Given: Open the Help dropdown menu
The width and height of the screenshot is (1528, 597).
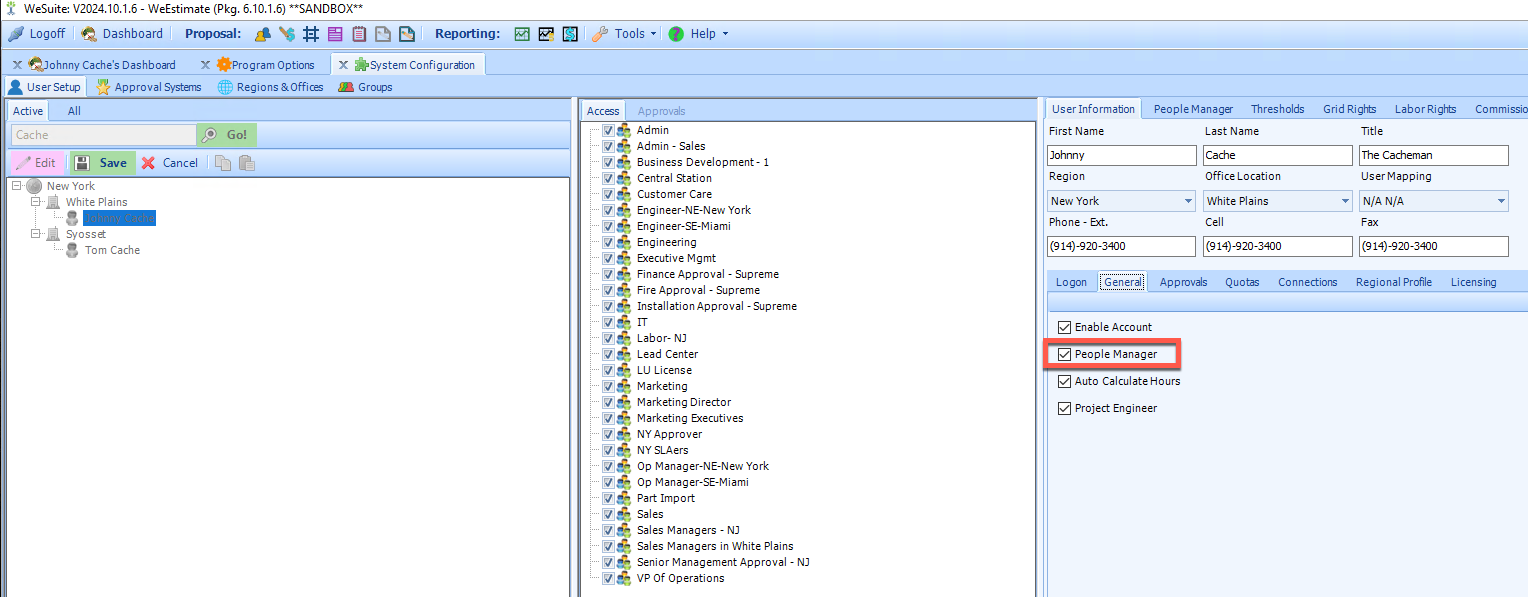Looking at the screenshot, I should [698, 34].
